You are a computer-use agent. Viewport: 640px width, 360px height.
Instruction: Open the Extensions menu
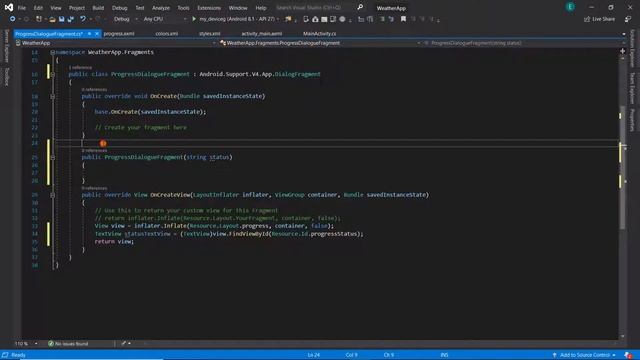pyautogui.click(x=209, y=8)
